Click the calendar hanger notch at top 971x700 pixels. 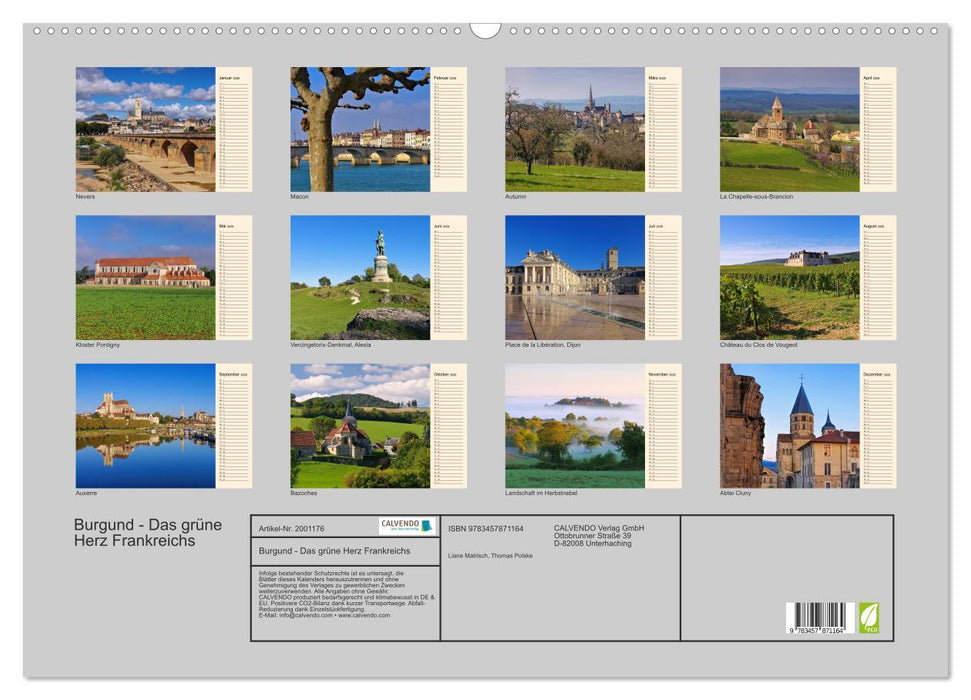pyautogui.click(x=485, y=30)
